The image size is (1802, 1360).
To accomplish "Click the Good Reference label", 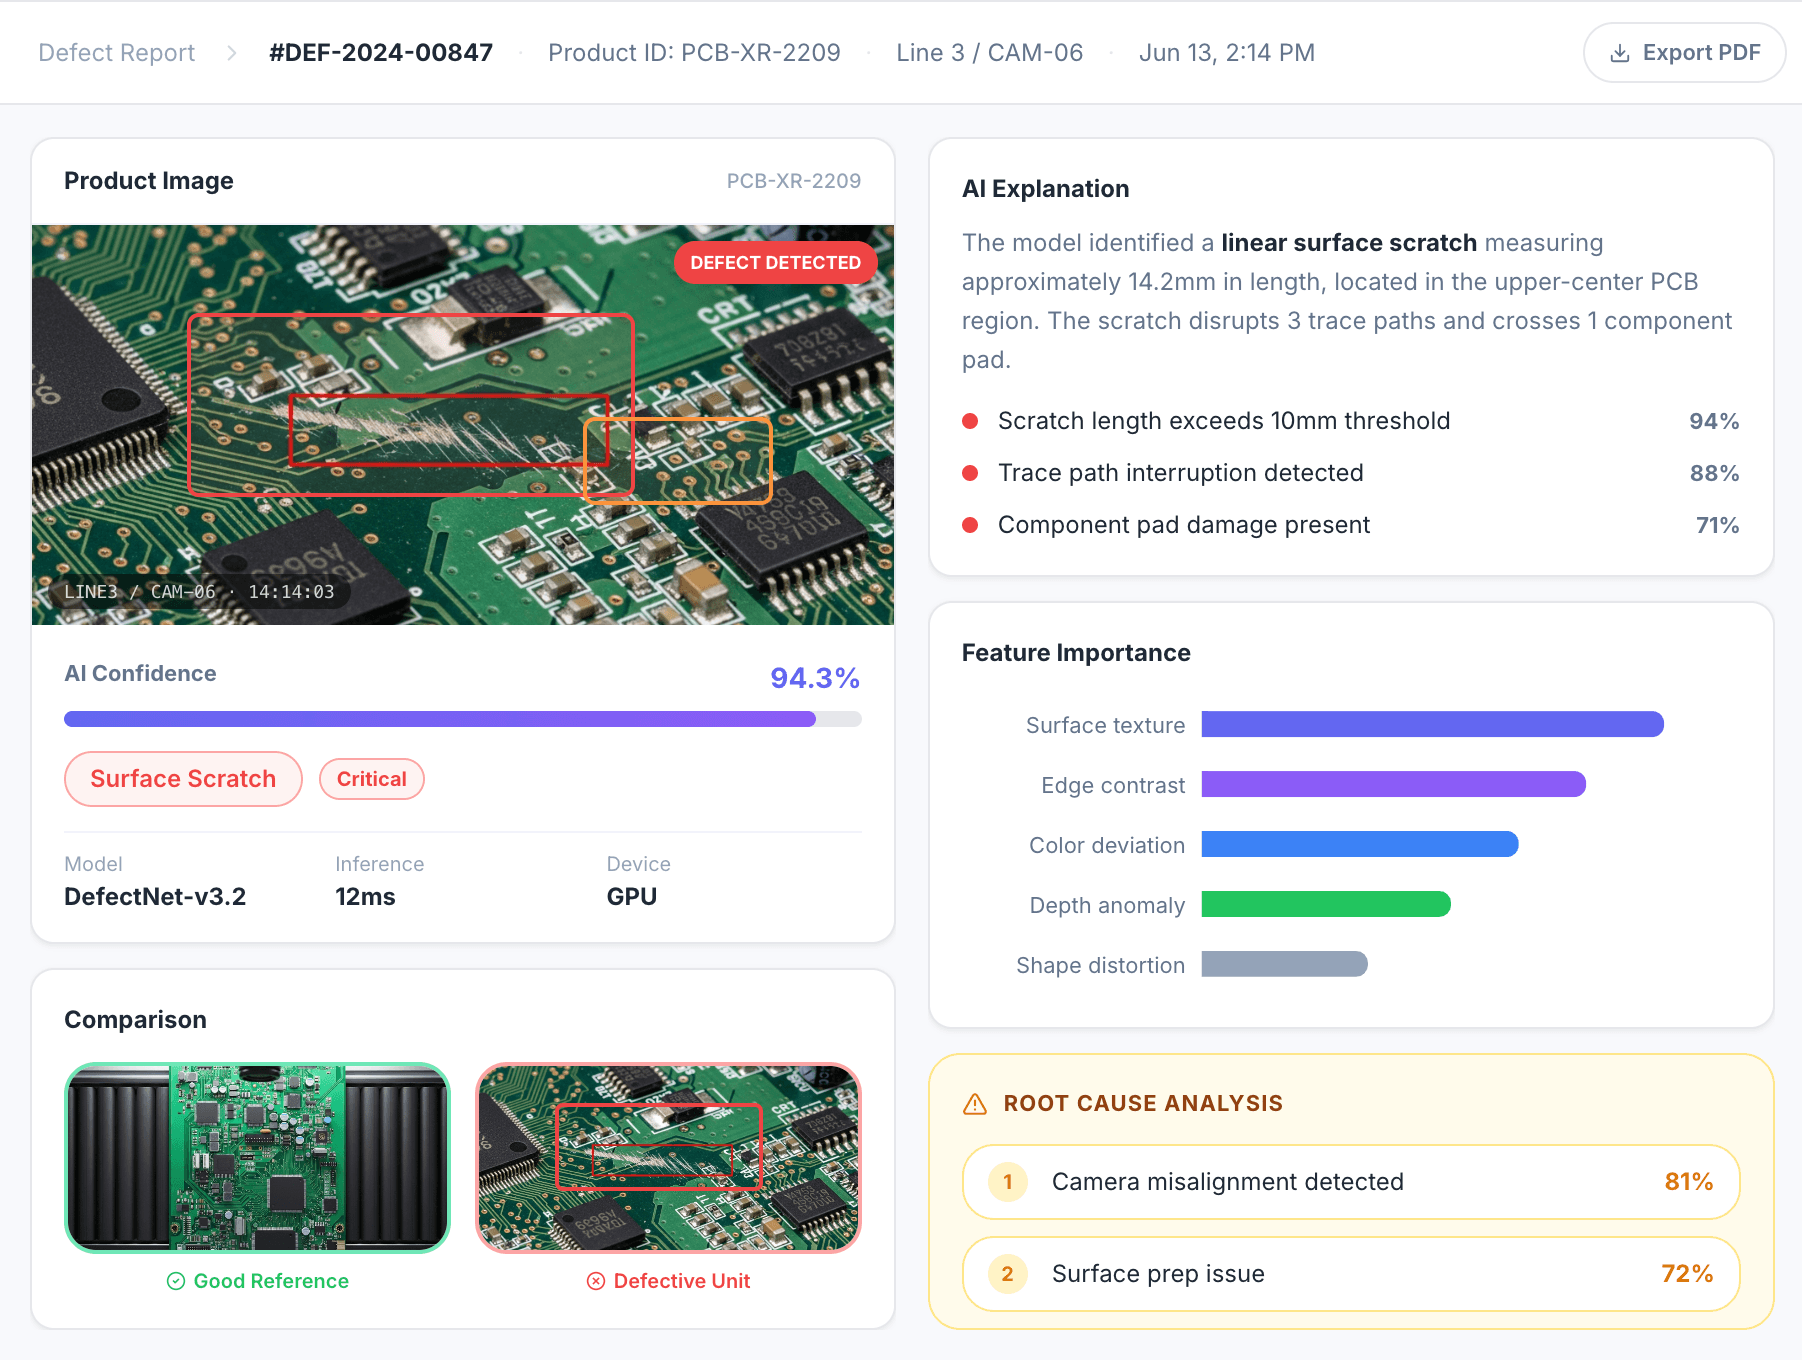I will [271, 1281].
